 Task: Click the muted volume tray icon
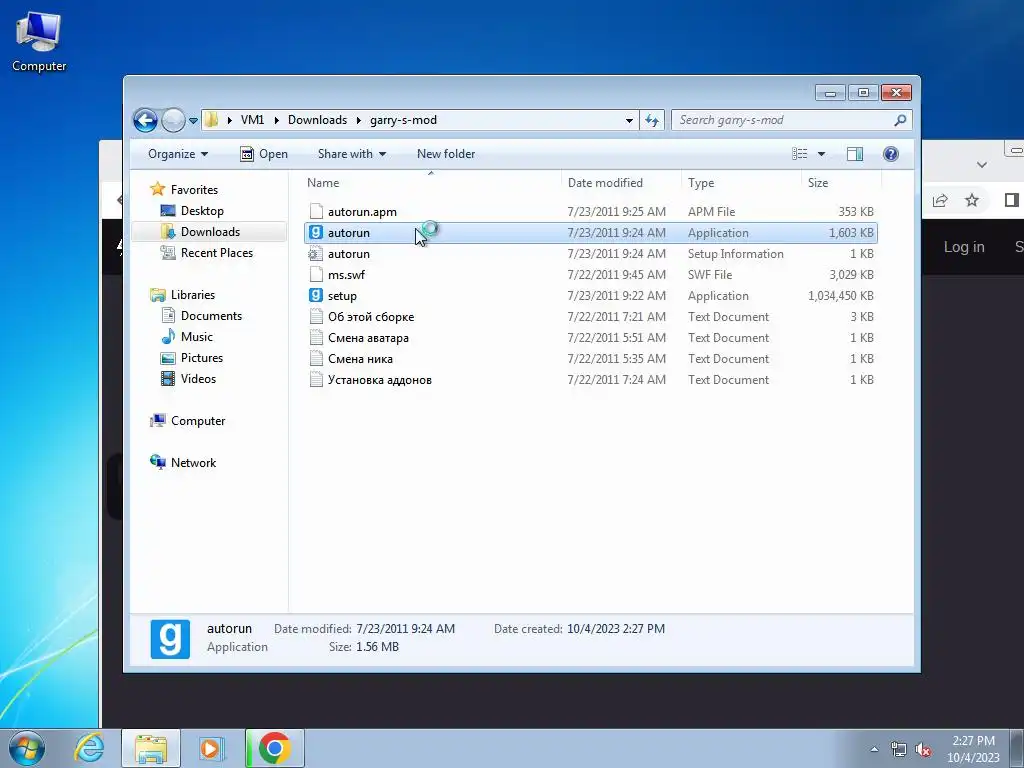click(x=923, y=749)
